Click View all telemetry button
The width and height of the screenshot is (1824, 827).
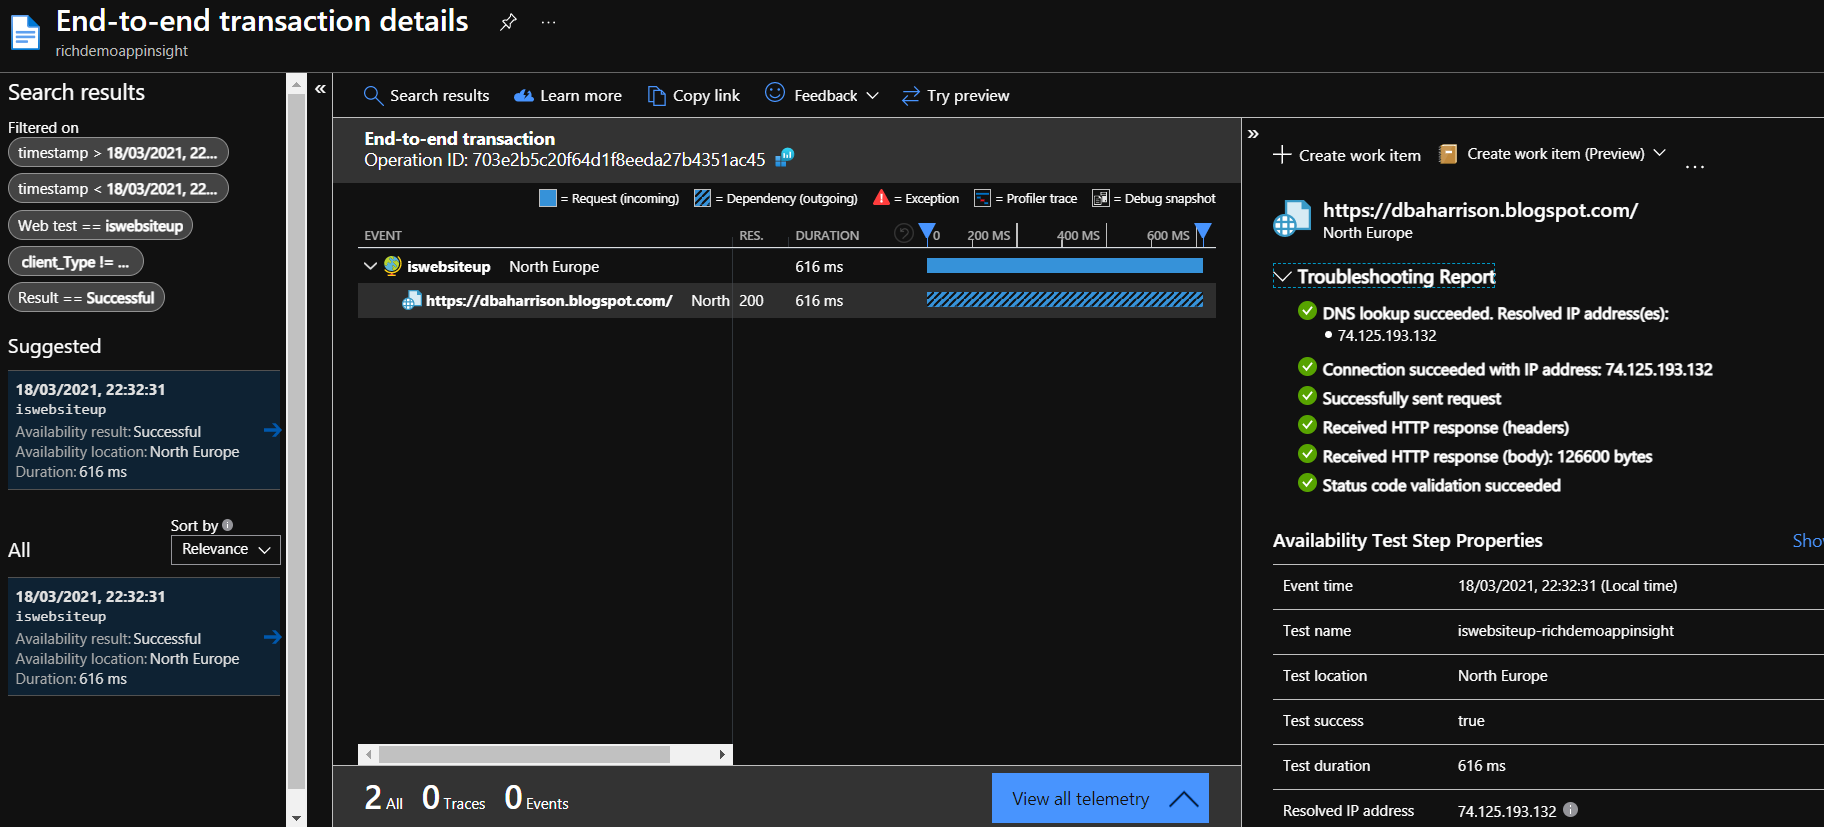(1100, 798)
